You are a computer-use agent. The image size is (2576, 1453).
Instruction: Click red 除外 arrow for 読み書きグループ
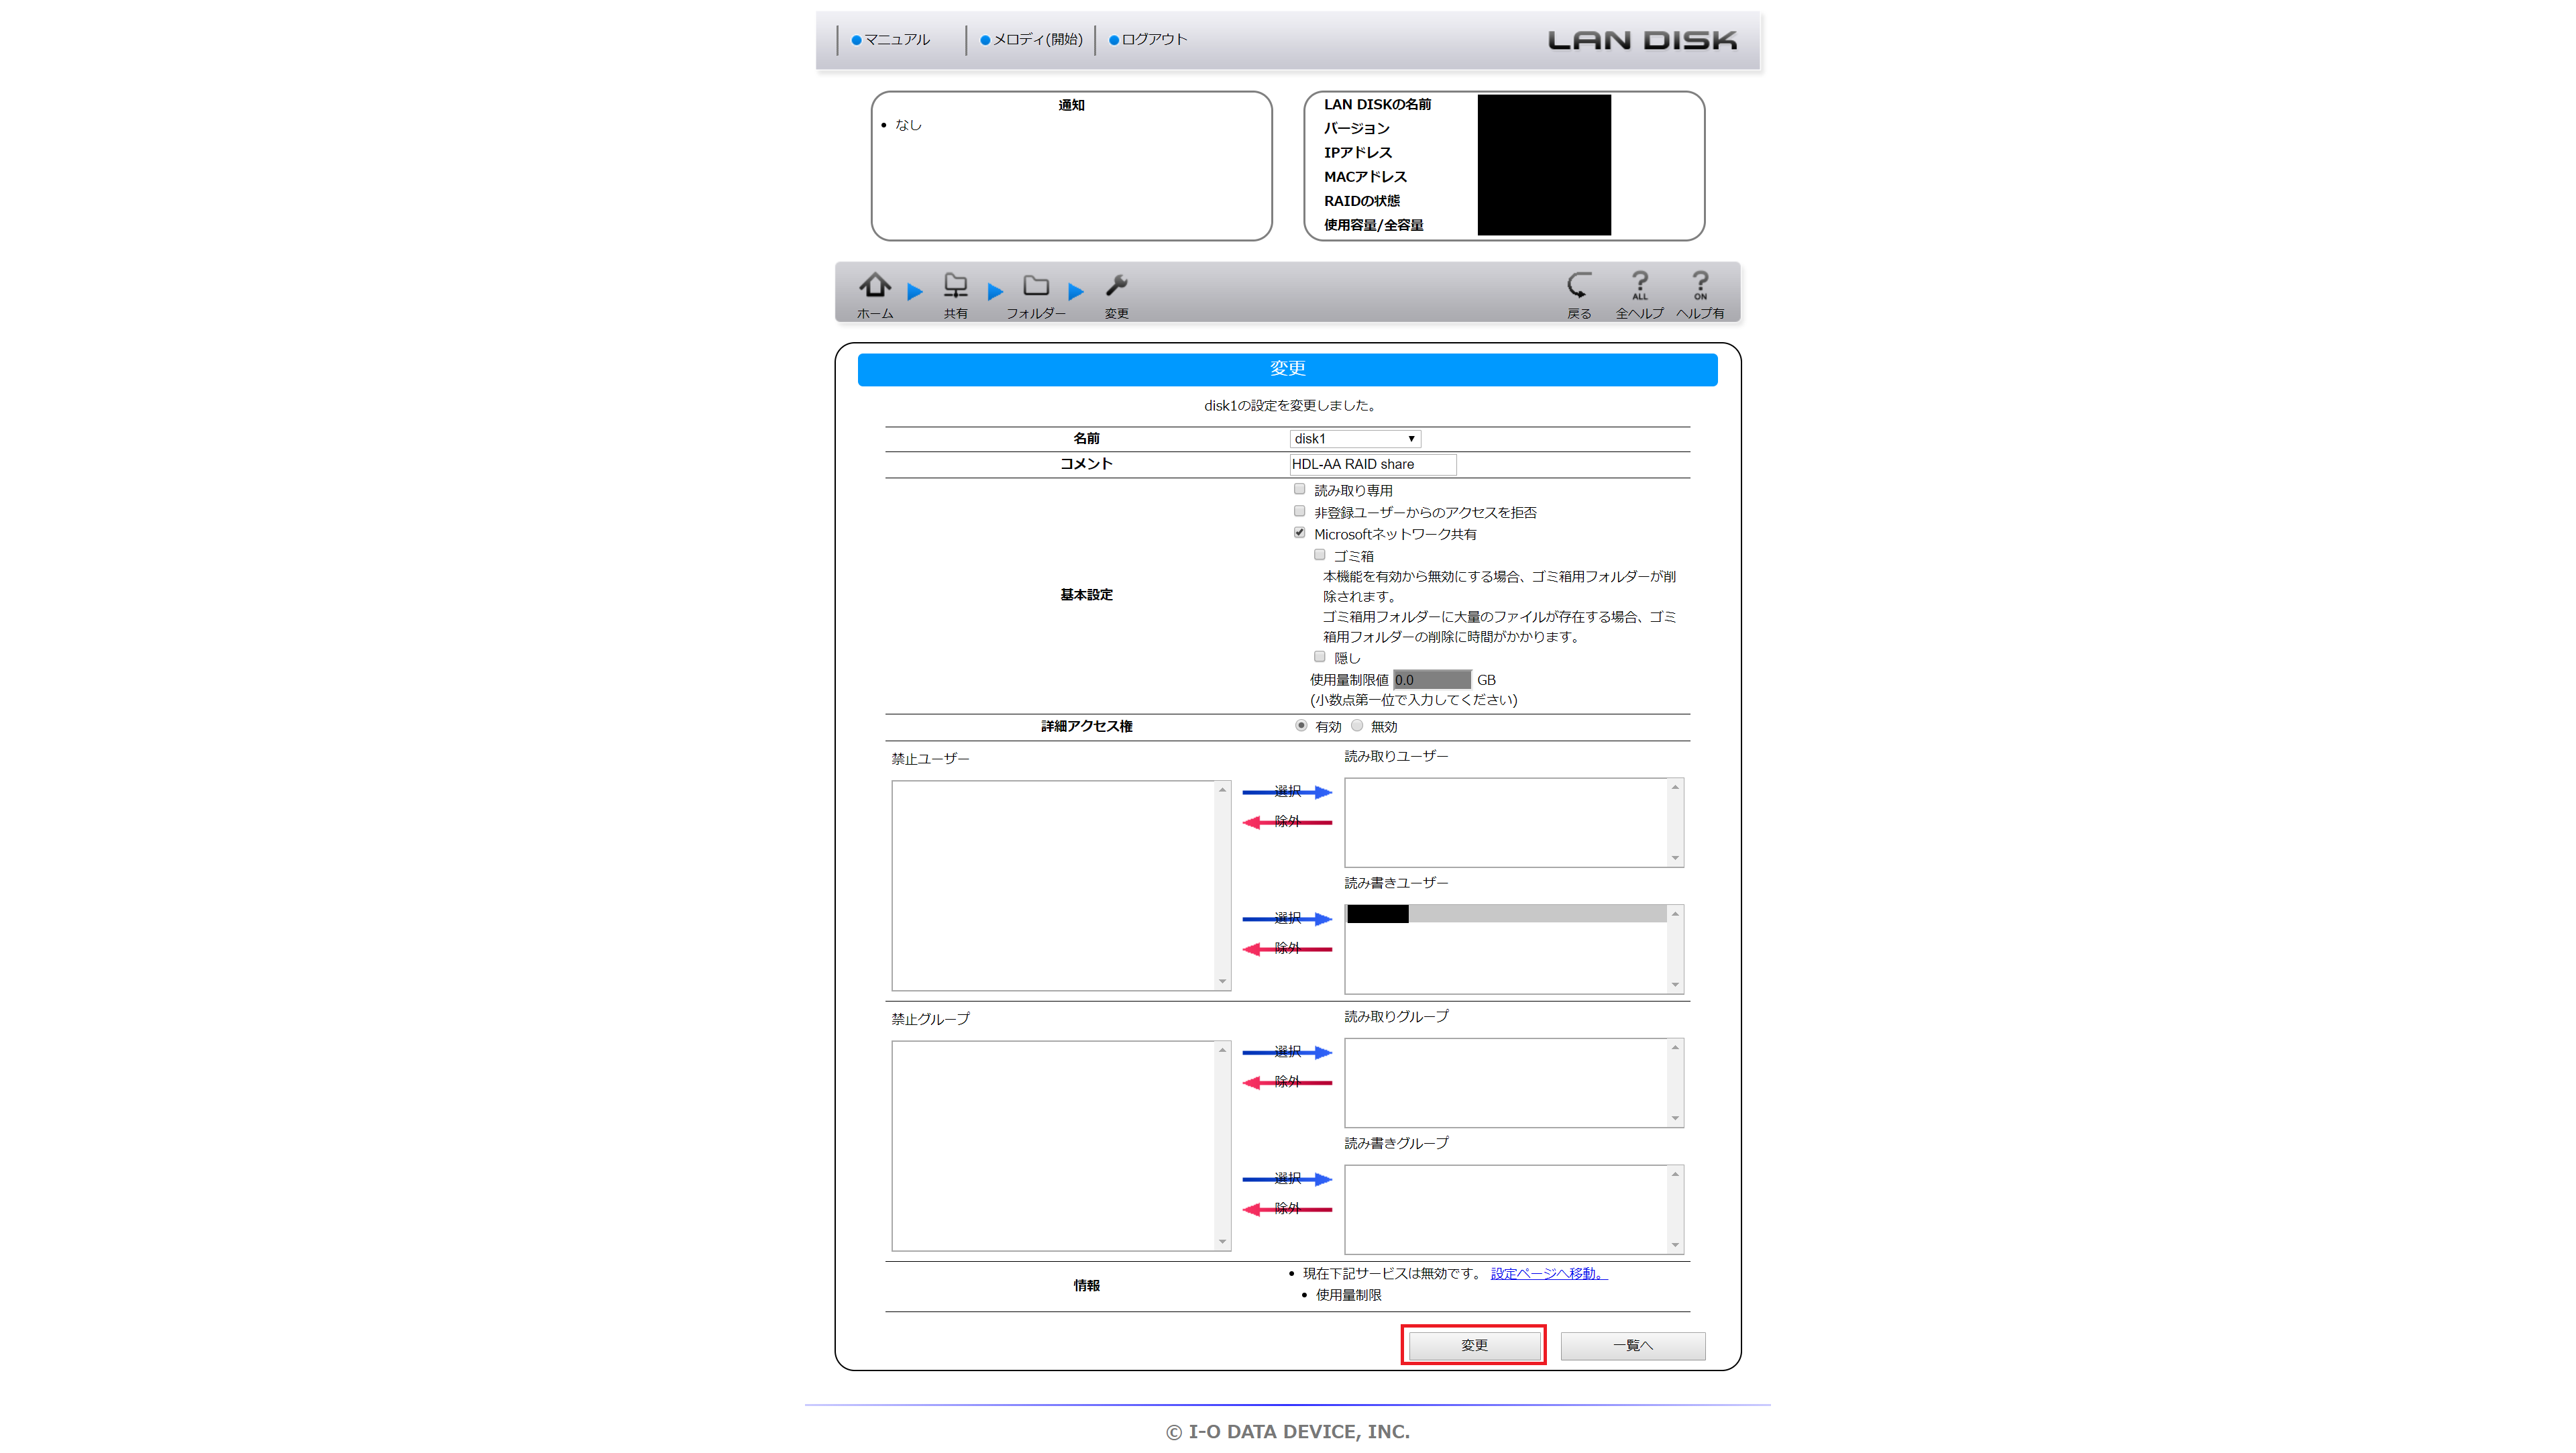pyautogui.click(x=1287, y=1209)
